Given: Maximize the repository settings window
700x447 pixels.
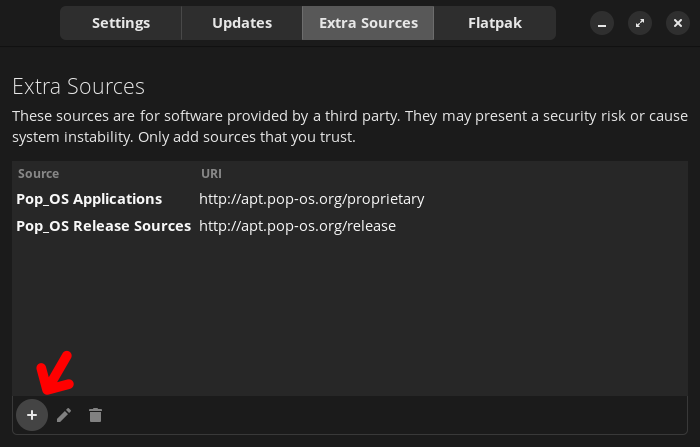Looking at the screenshot, I should (x=640, y=23).
